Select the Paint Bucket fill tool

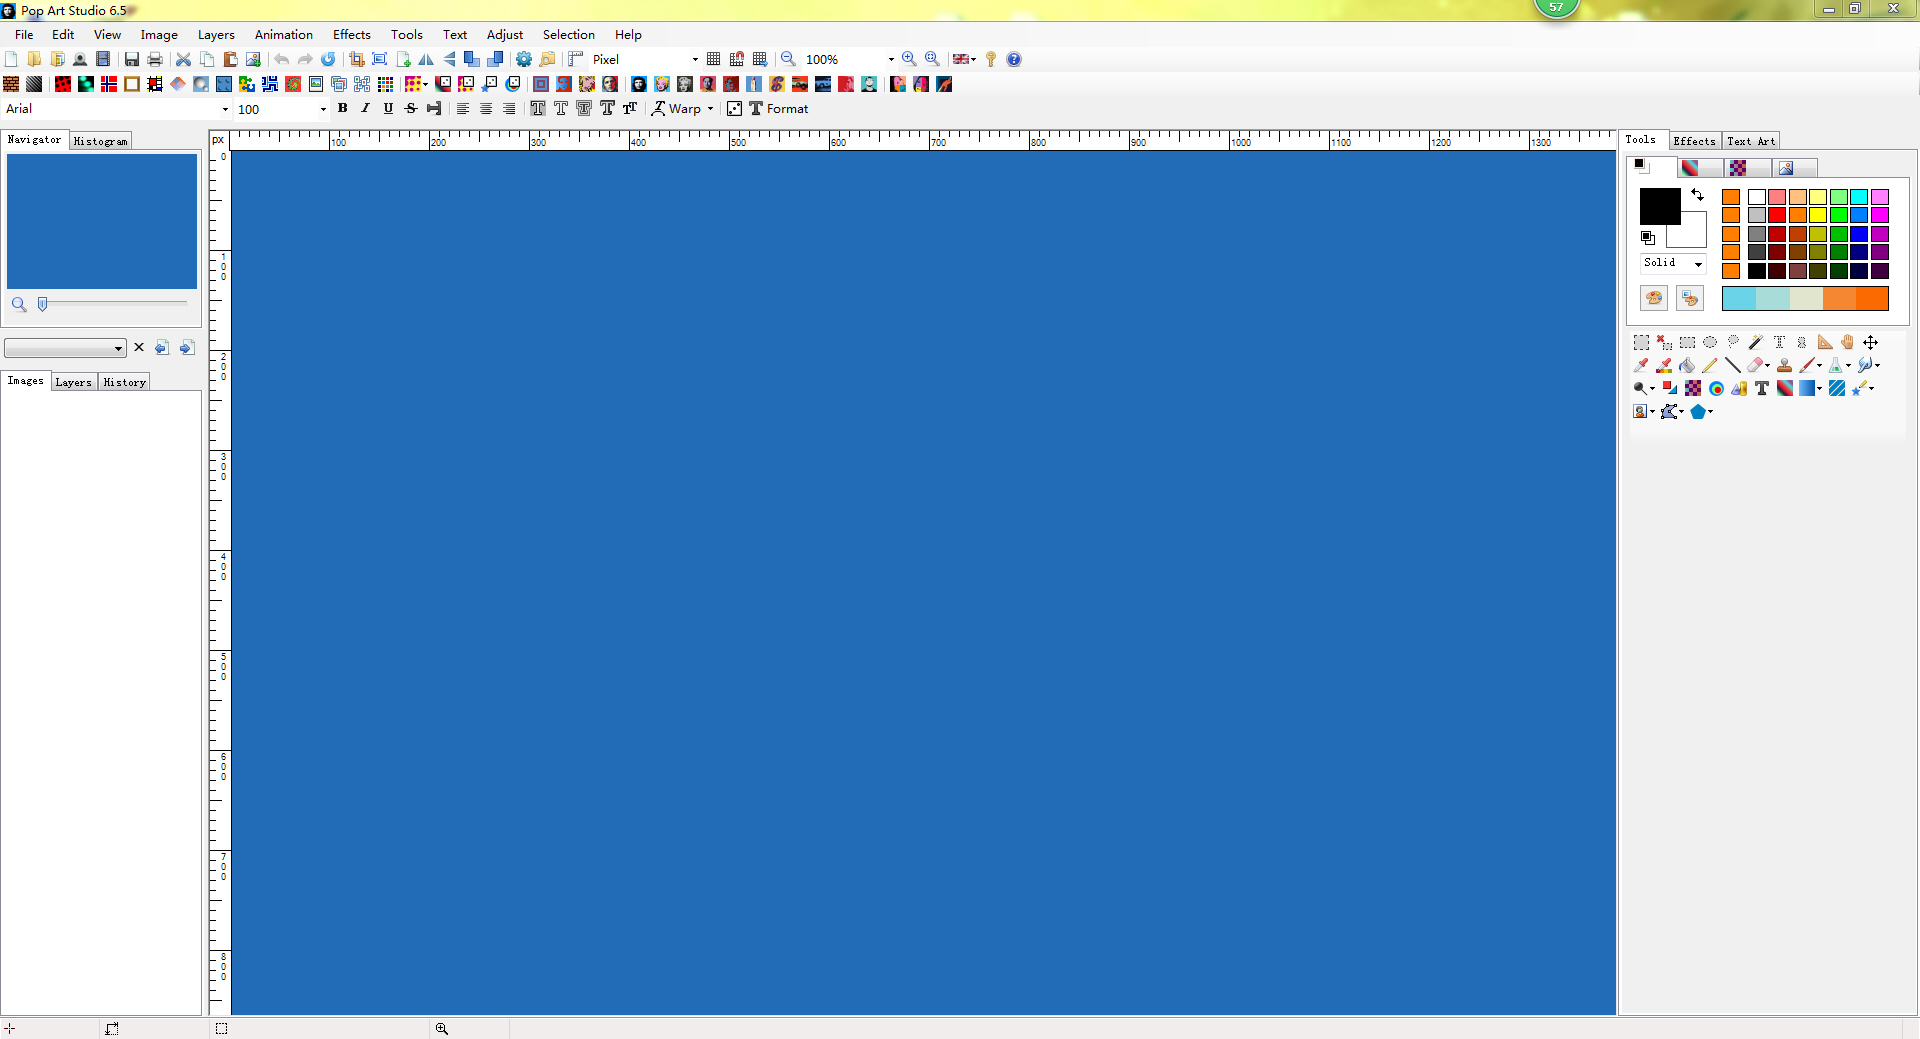(x=1687, y=365)
